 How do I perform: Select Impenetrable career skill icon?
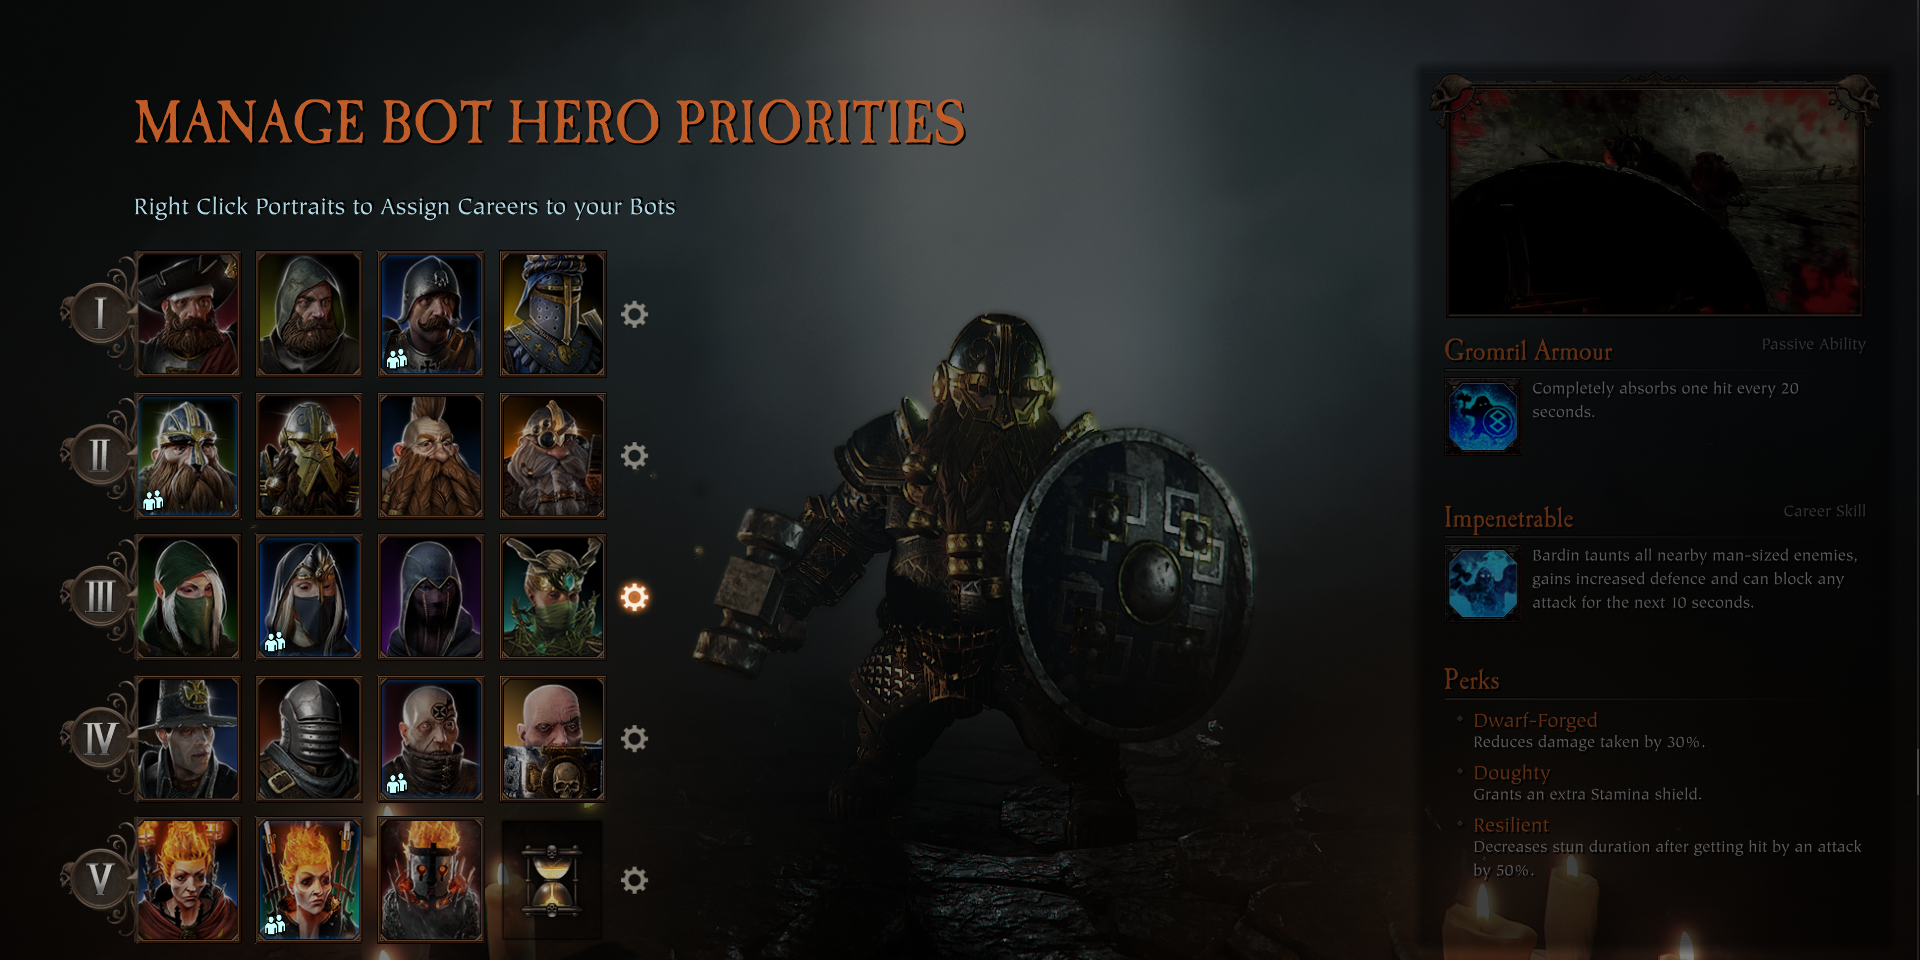point(1482,583)
